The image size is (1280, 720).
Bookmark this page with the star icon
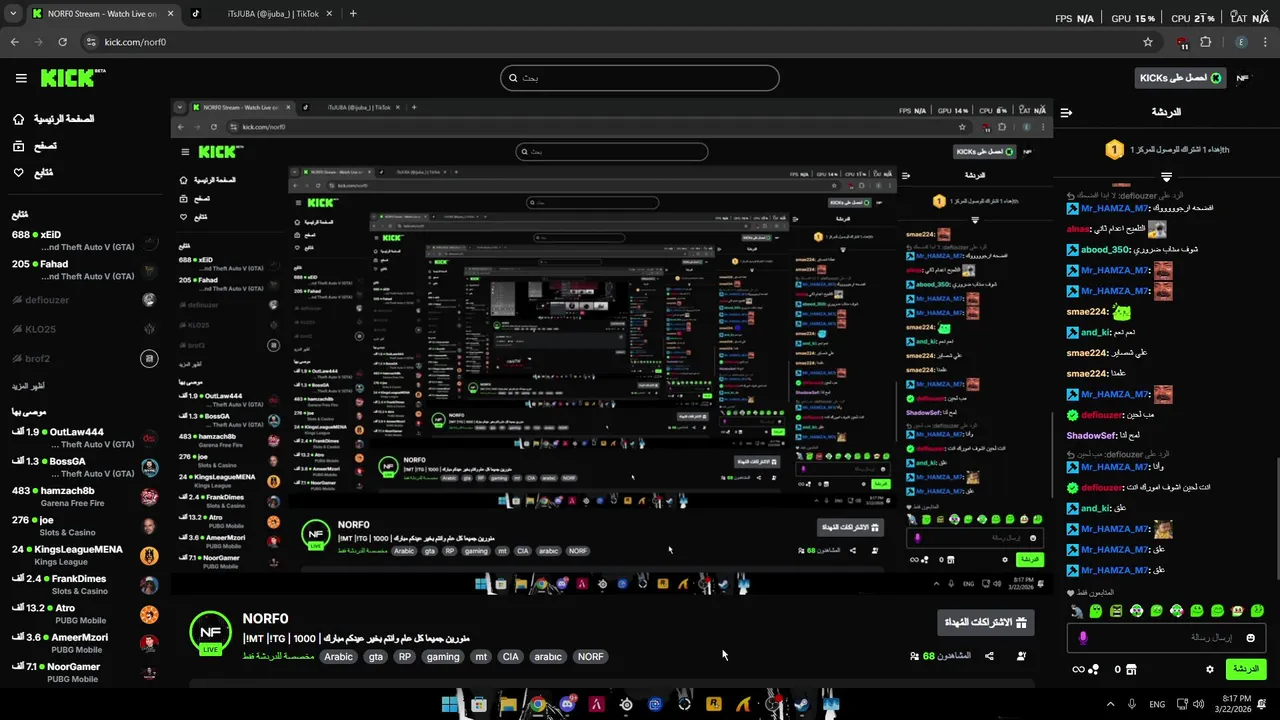pyautogui.click(x=1148, y=42)
